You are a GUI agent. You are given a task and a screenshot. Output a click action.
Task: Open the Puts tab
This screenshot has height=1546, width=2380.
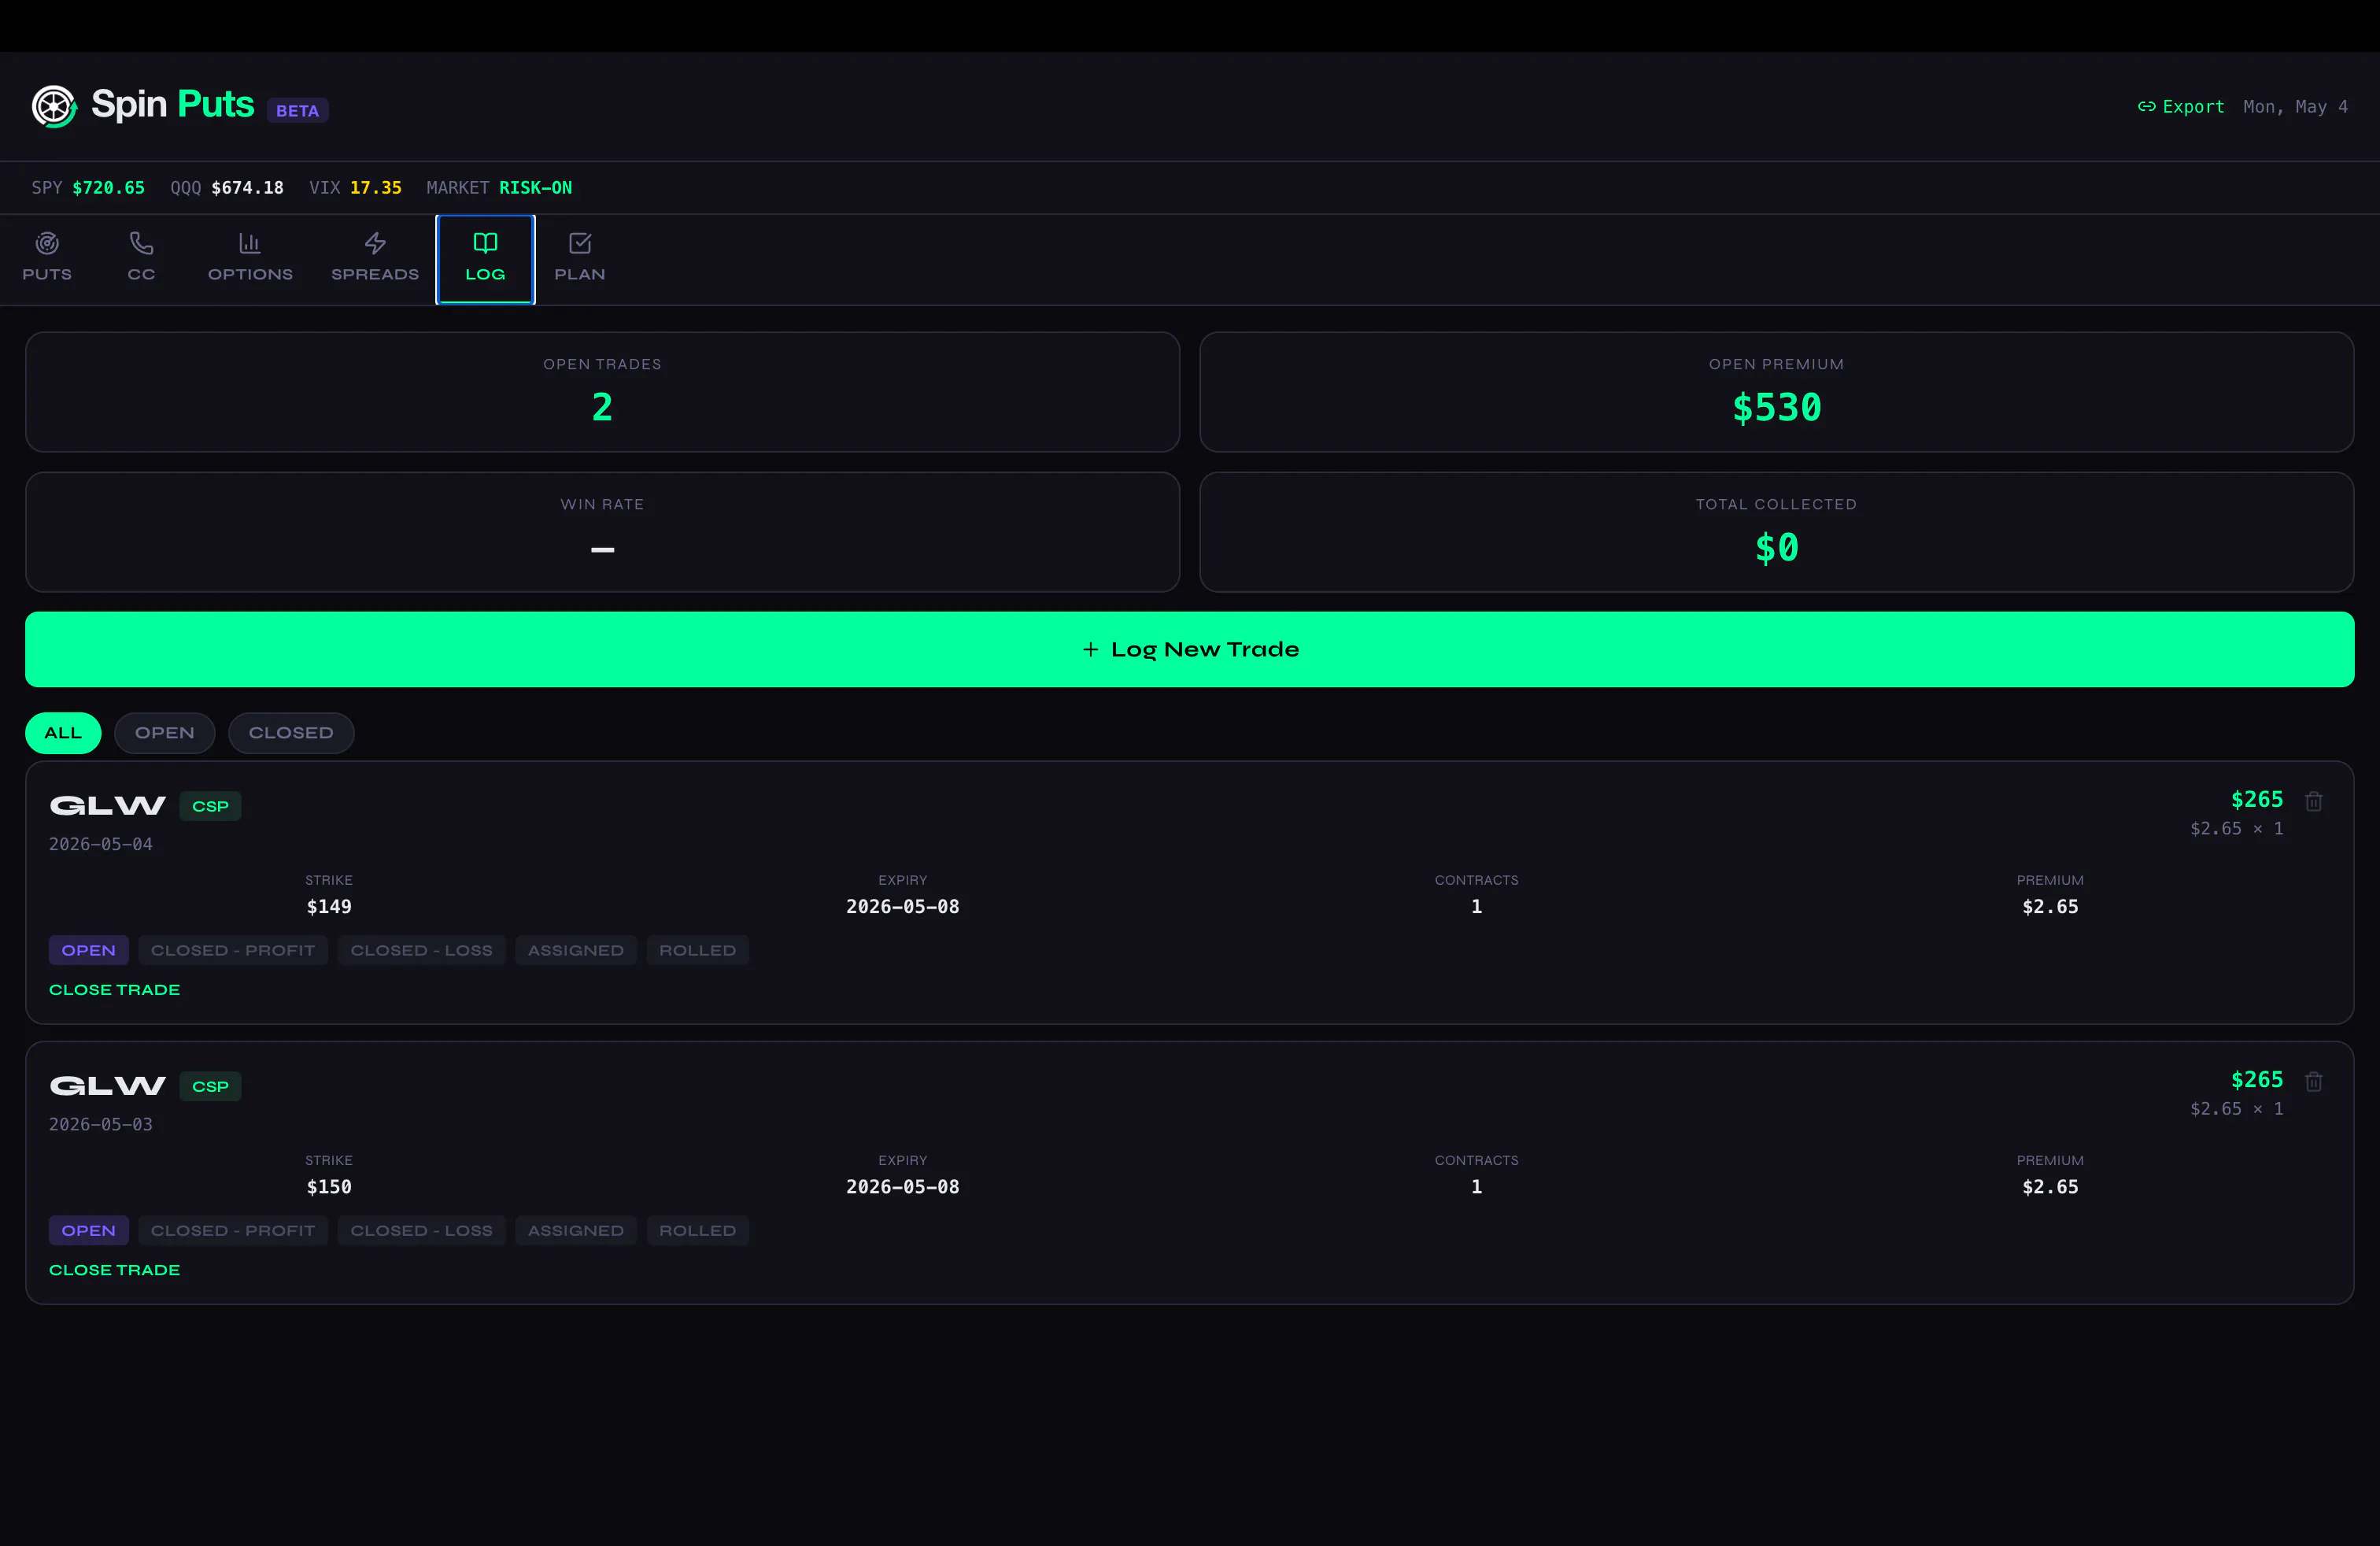click(x=47, y=258)
